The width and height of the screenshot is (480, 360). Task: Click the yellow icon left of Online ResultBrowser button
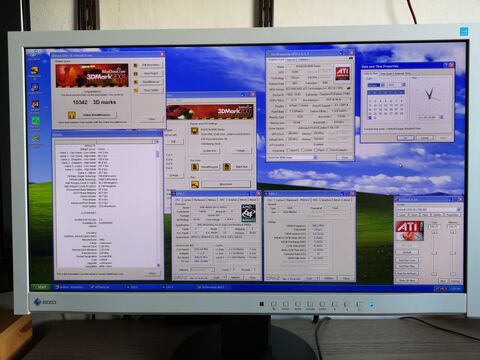pos(72,115)
